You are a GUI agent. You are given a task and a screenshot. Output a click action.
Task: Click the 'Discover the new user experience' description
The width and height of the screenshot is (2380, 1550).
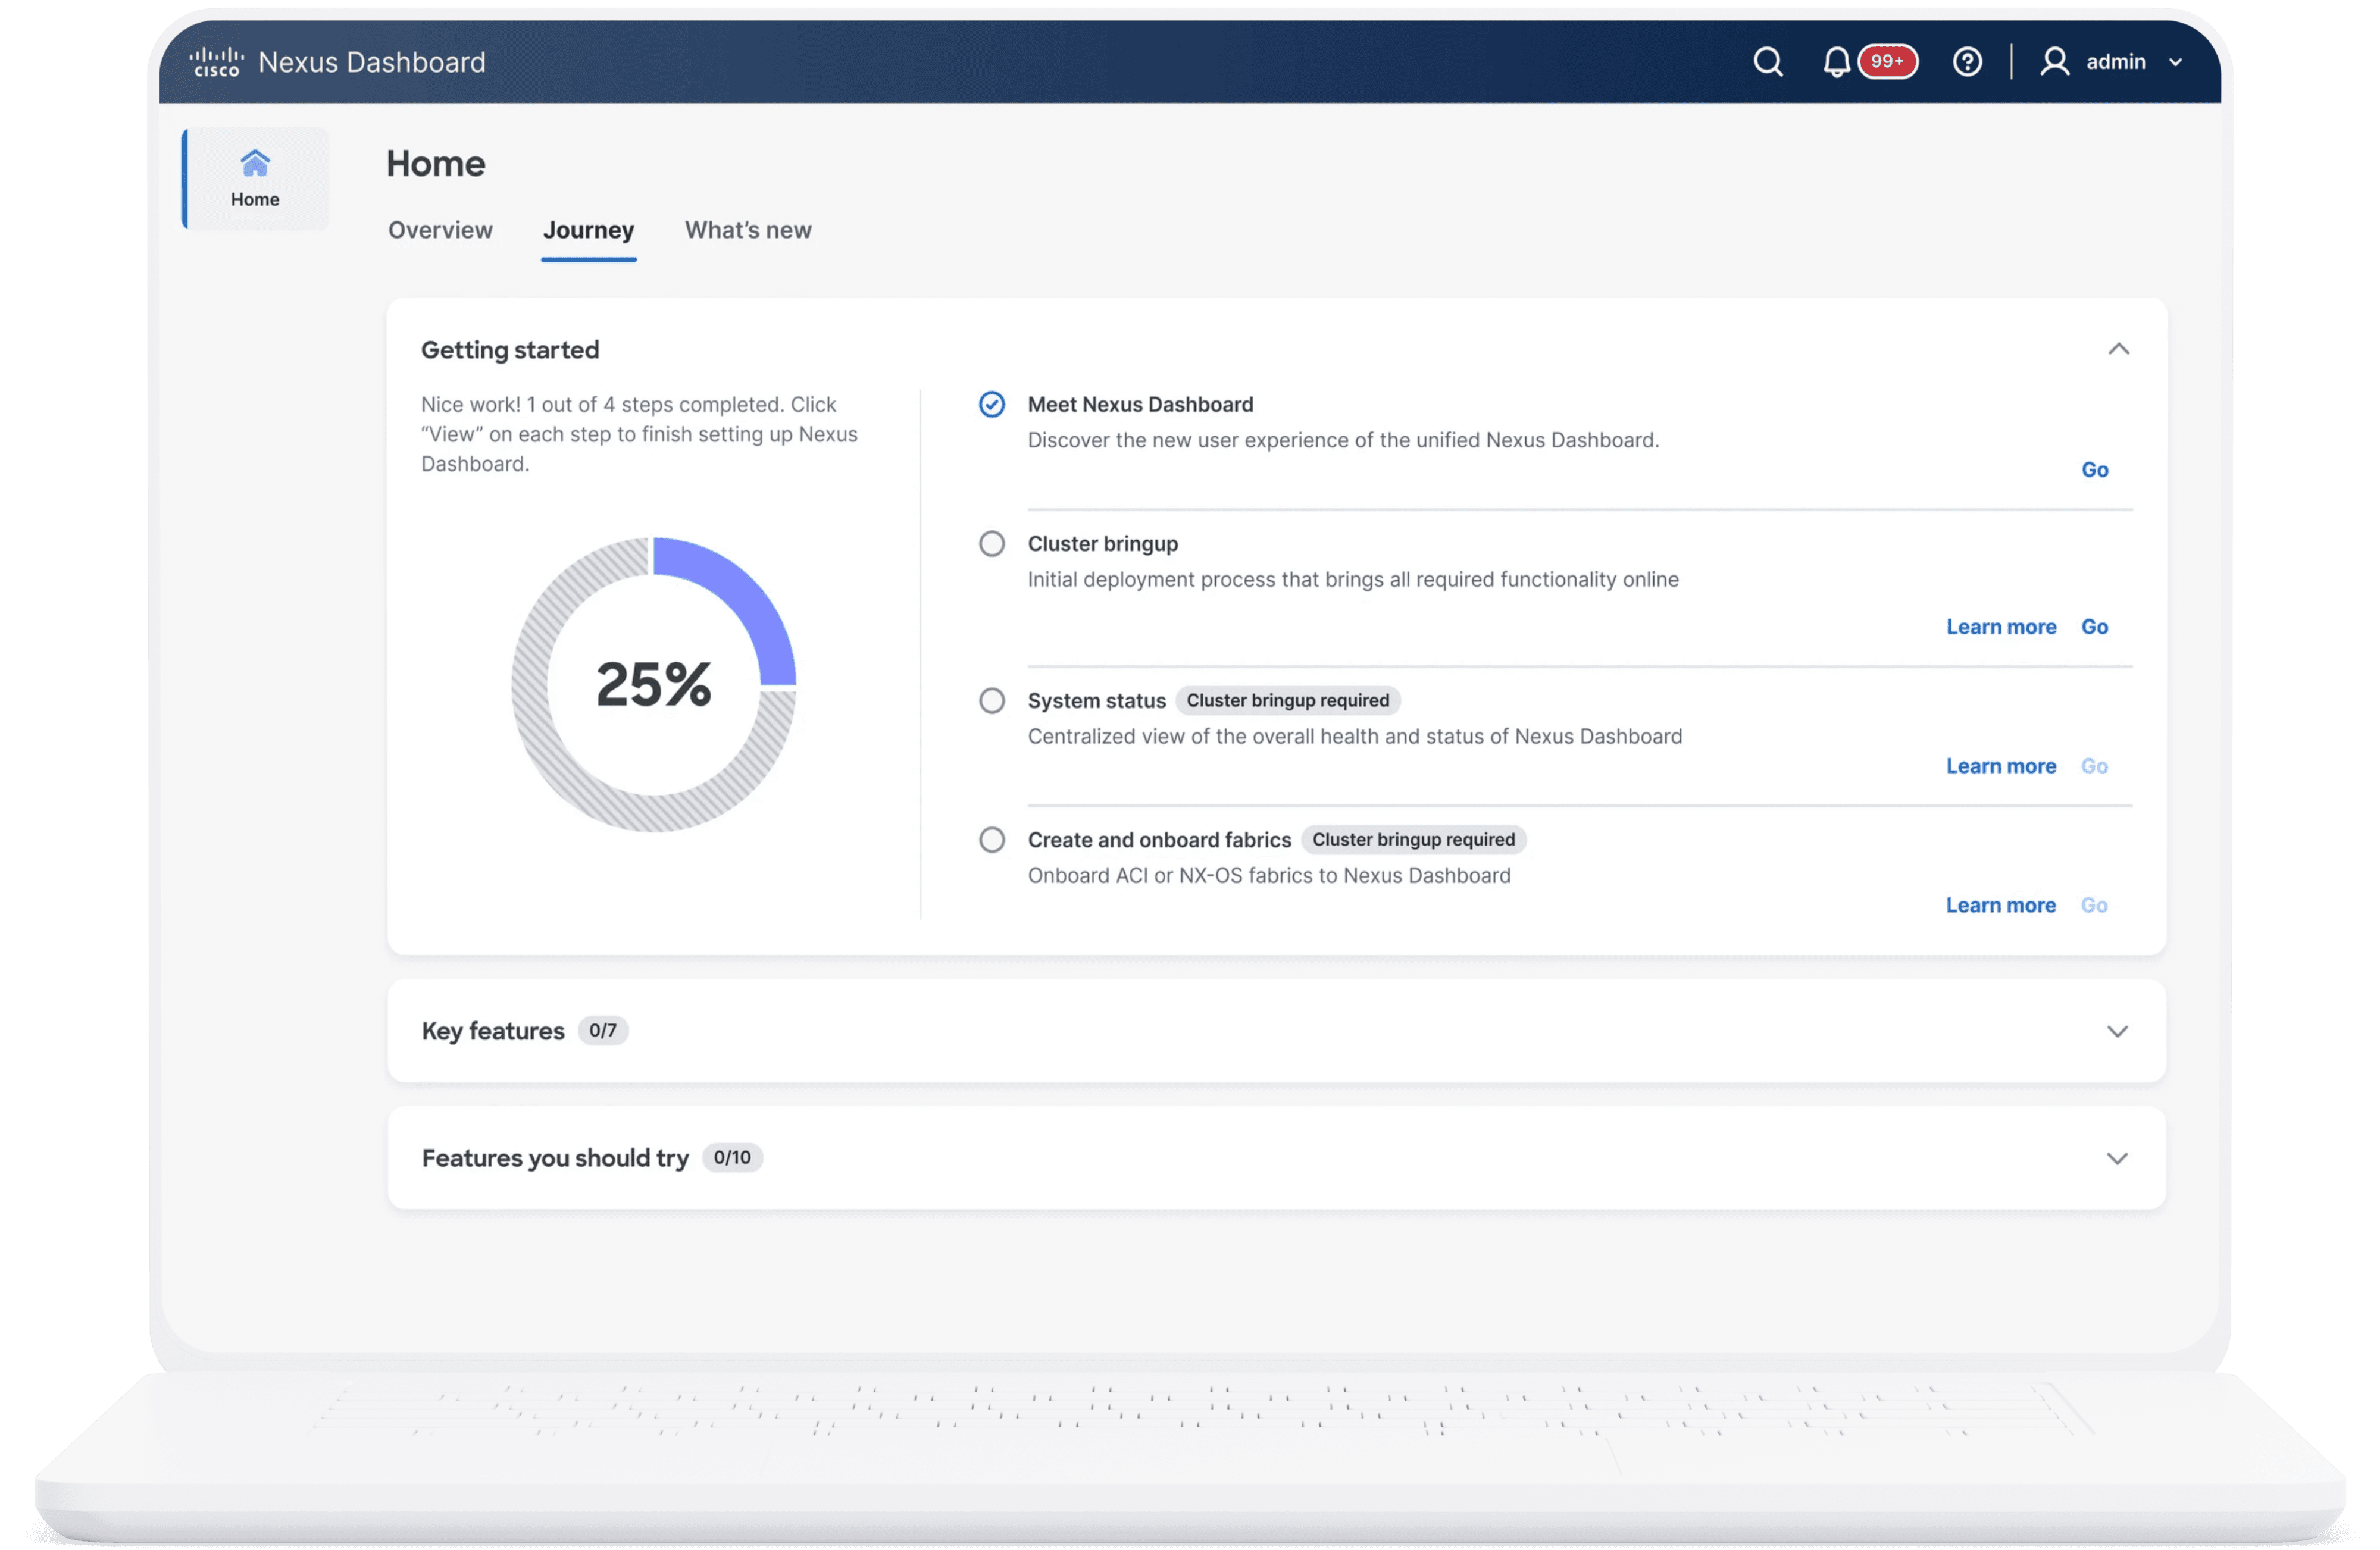point(1343,440)
